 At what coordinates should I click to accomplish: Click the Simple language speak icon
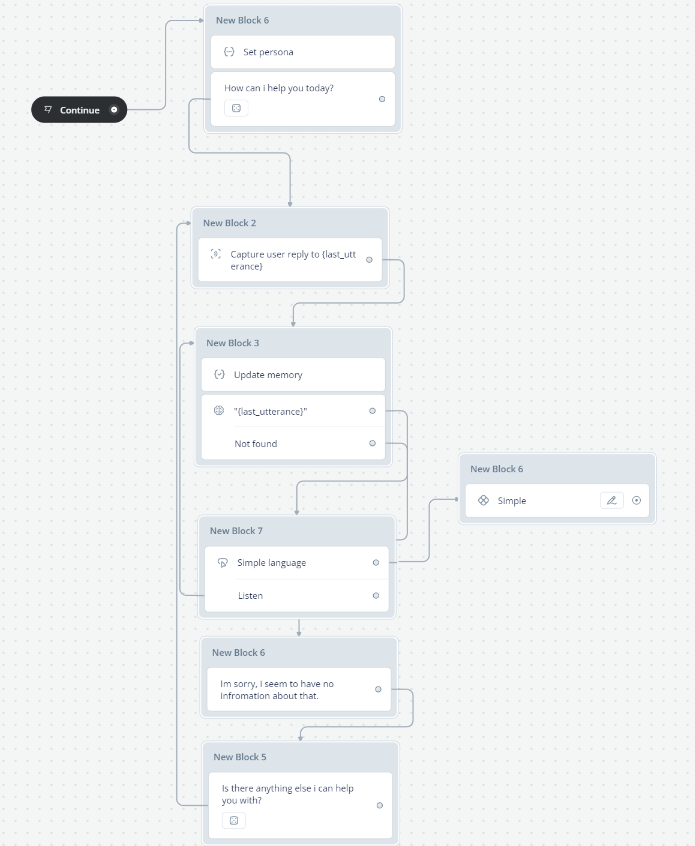[x=222, y=563]
